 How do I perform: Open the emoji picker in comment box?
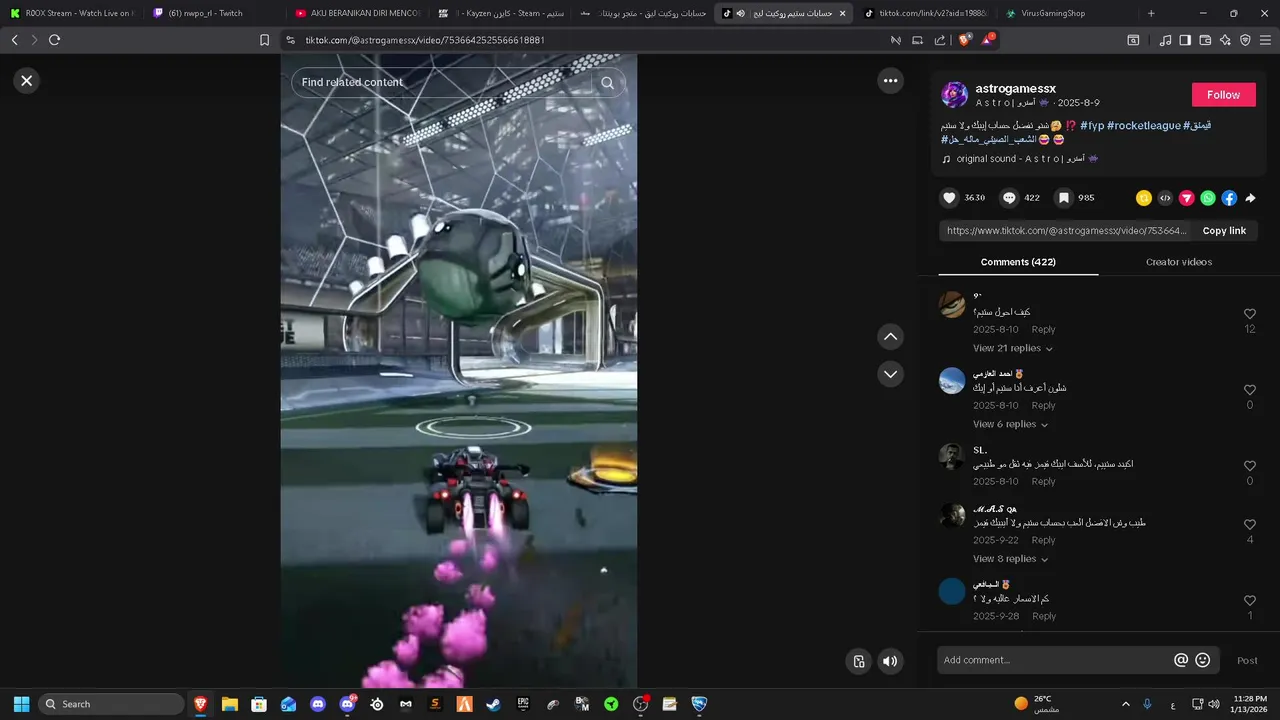[x=1203, y=660]
